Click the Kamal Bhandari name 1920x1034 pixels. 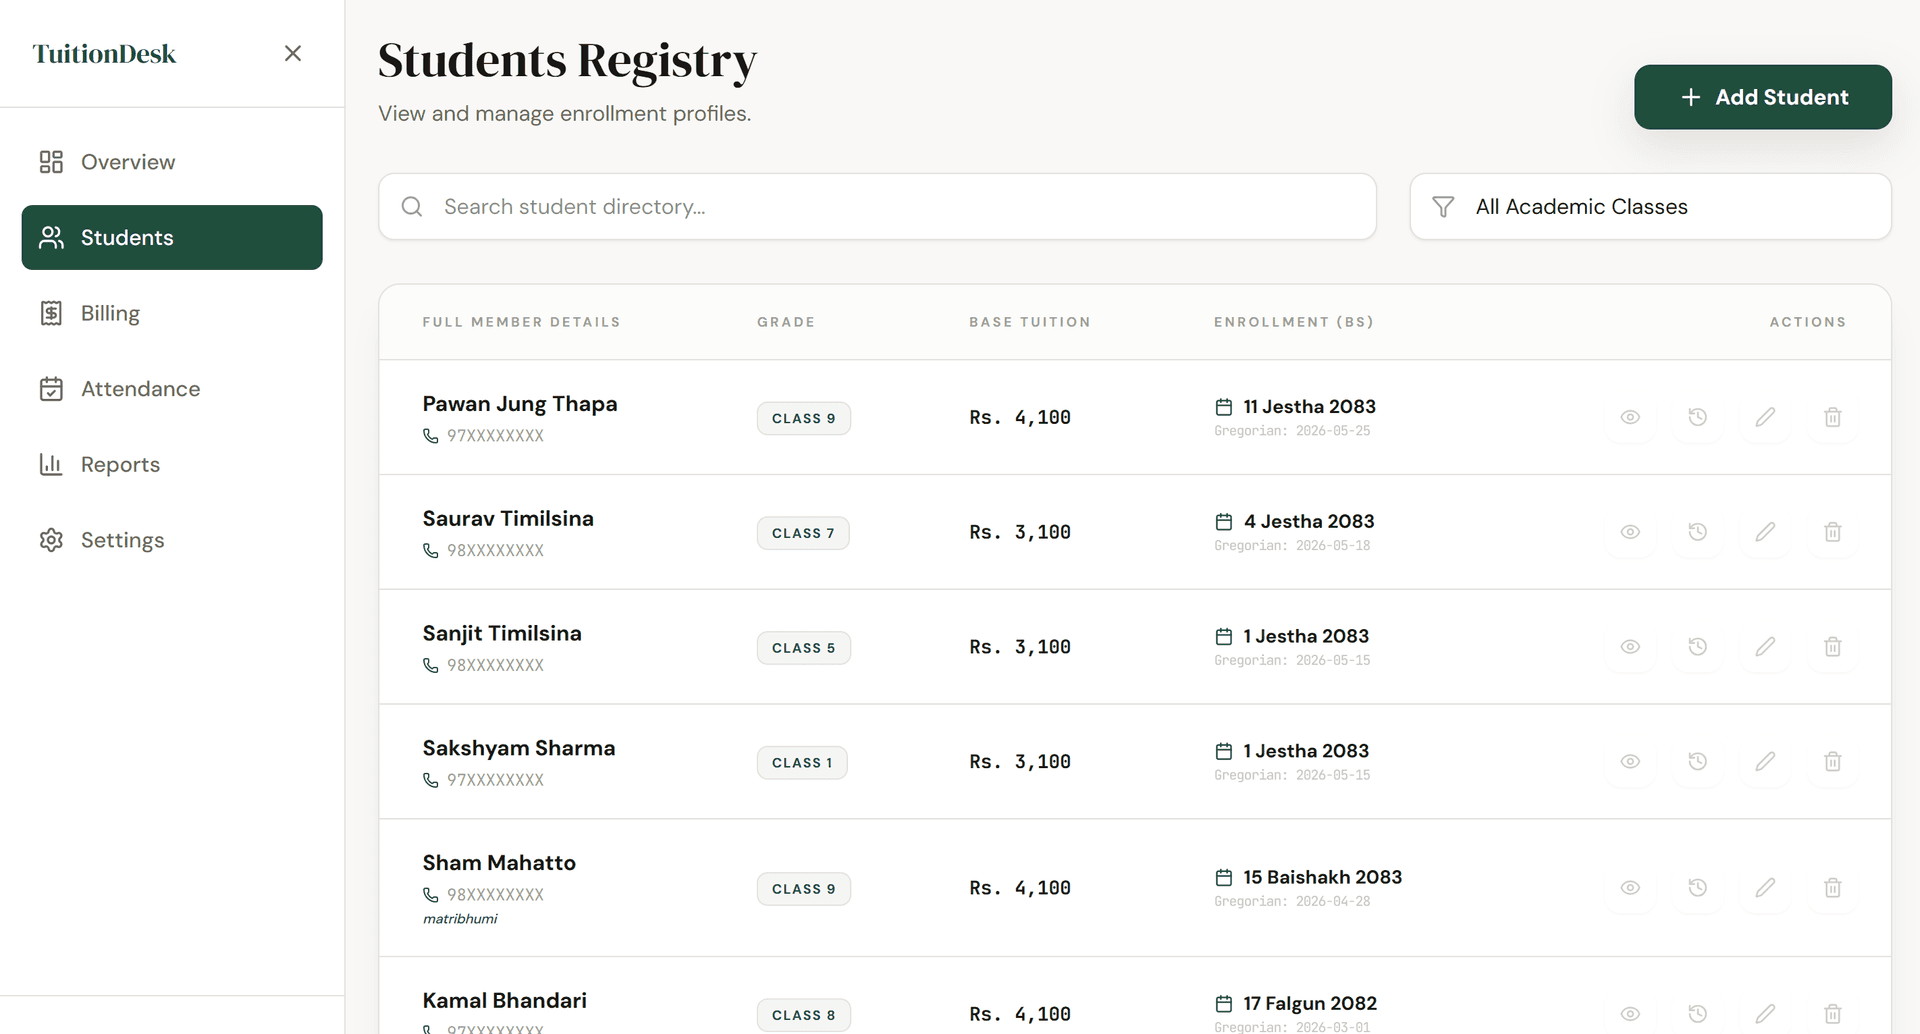[x=505, y=1001]
